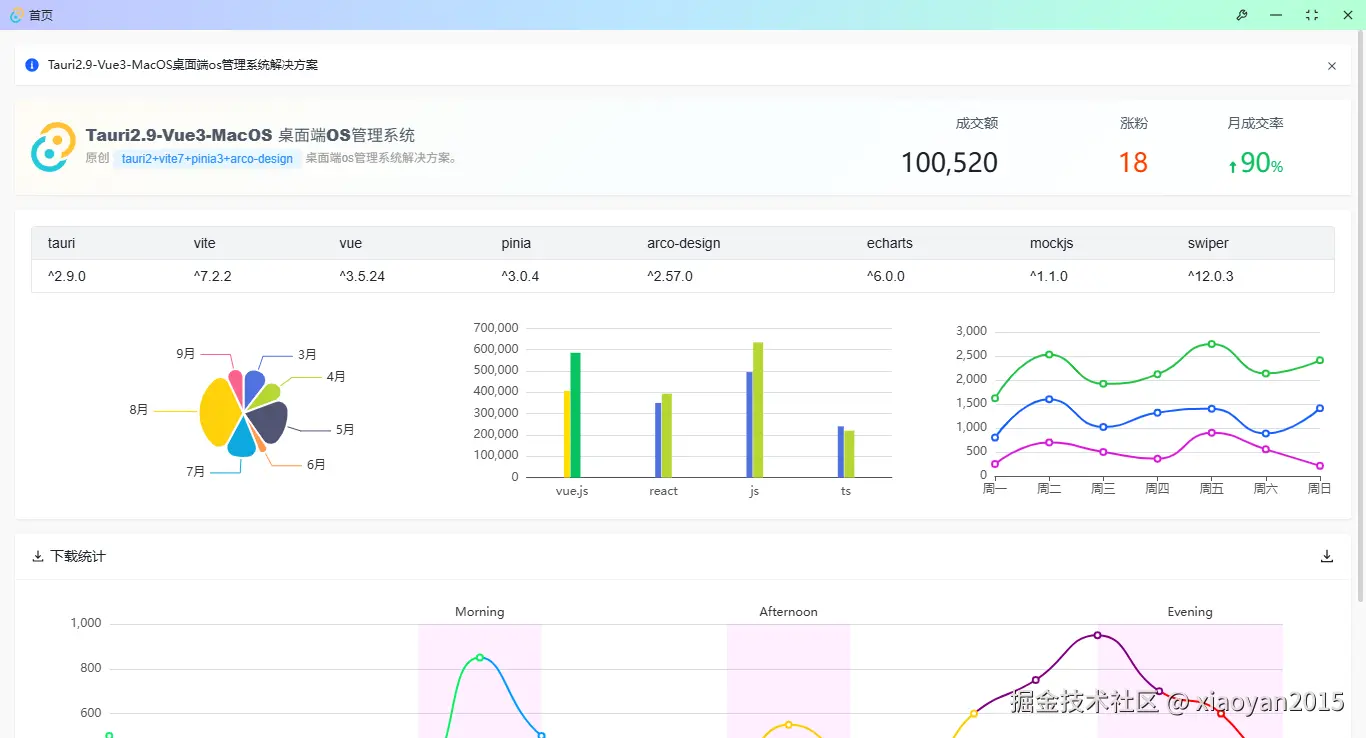The height and width of the screenshot is (738, 1366).
Task: Click the 涨粉 value 18
Action: 1133,163
